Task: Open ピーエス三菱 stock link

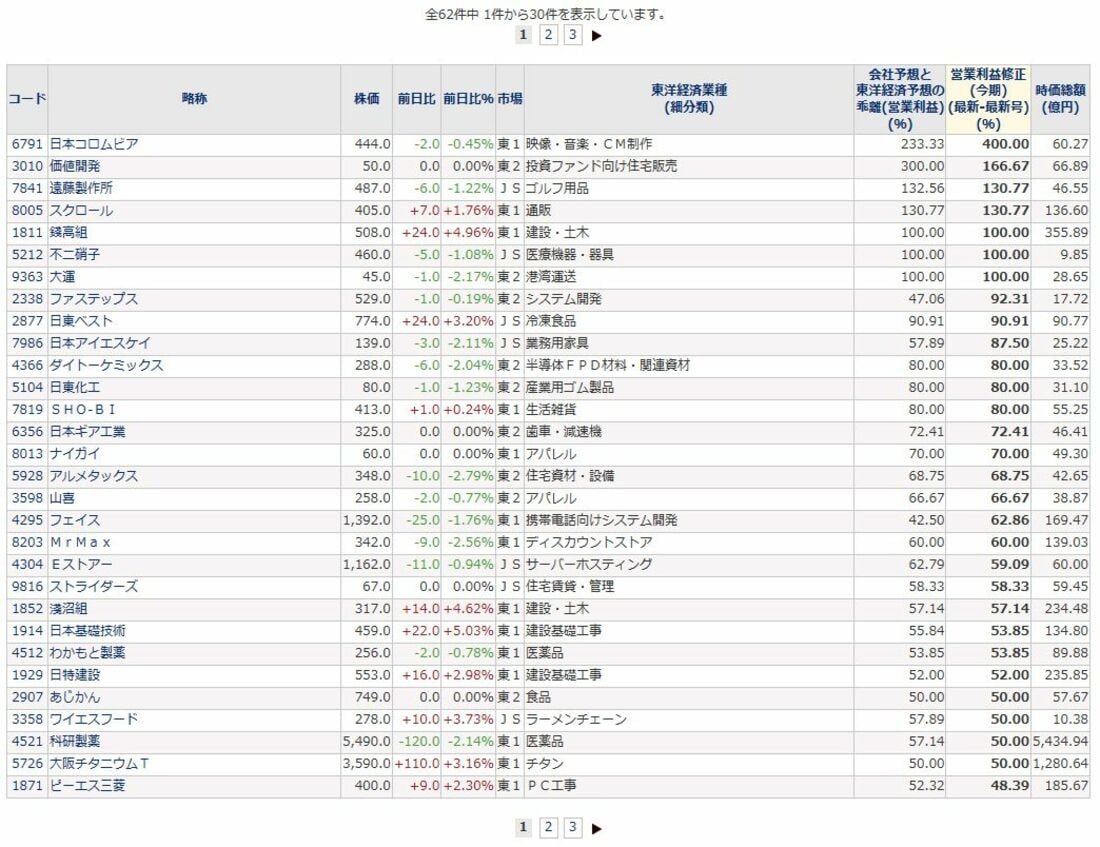Action: click(87, 785)
